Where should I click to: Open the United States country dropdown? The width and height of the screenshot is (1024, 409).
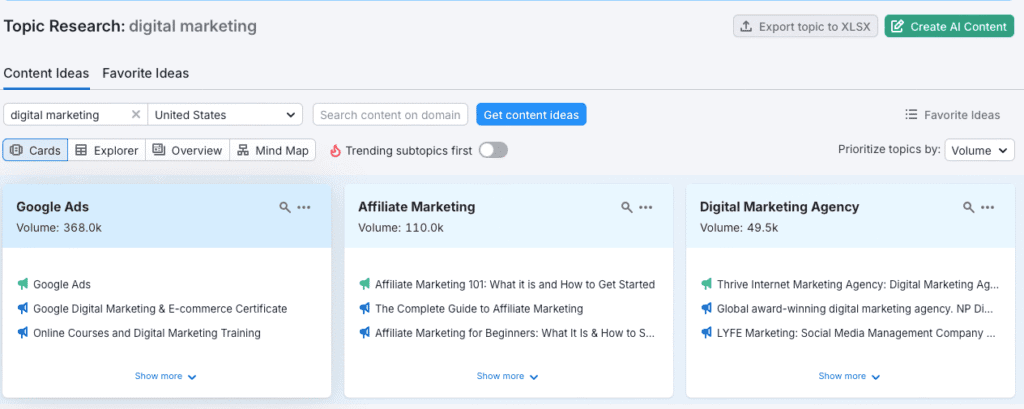point(226,115)
